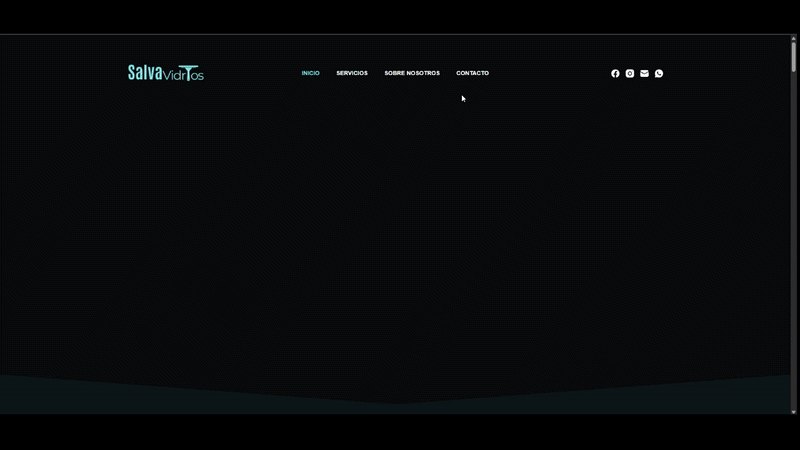
Task: Go to the INICIO menu item
Action: pos(311,73)
